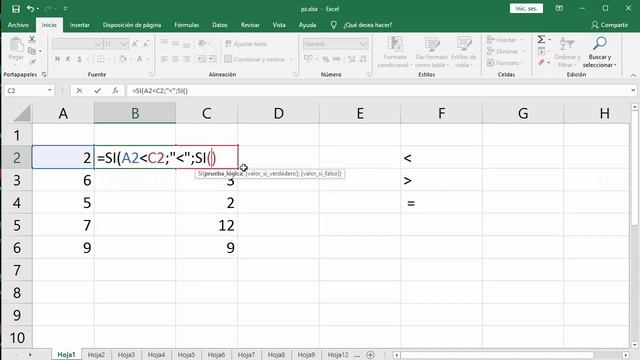Click the text orientation icon
Viewport: 640px width, 360px height.
(202, 44)
